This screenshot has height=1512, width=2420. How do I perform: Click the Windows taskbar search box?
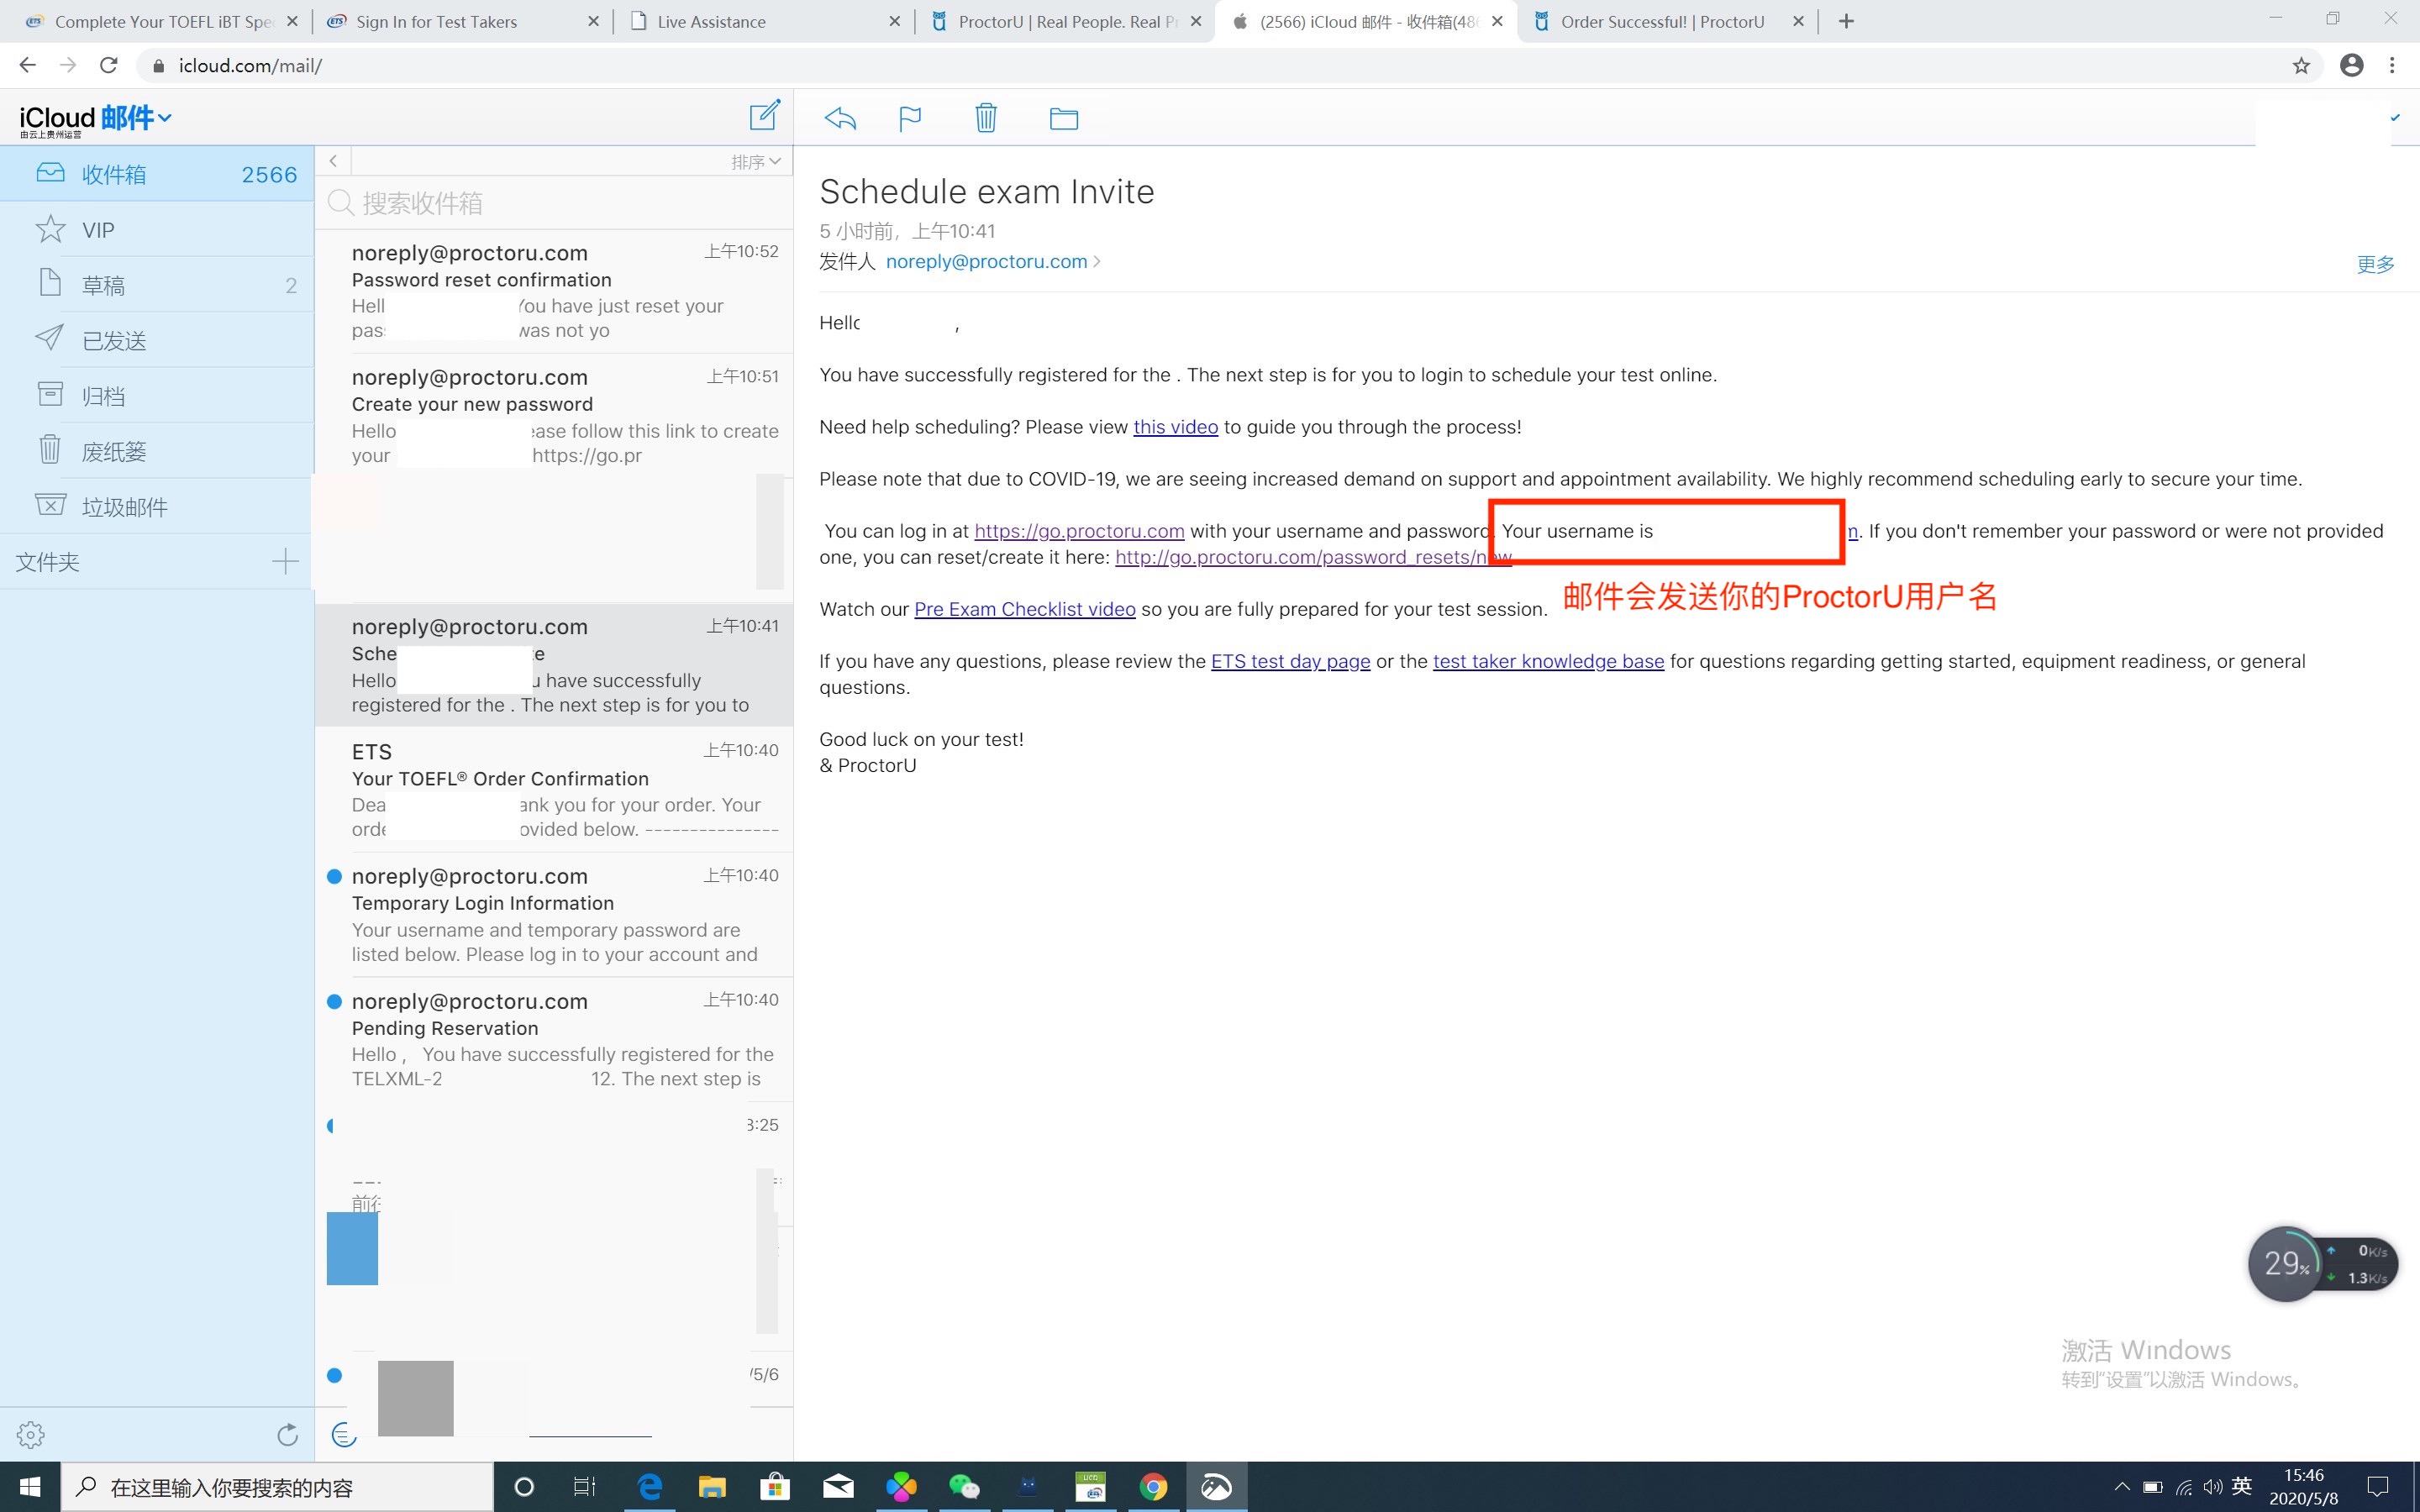278,1487
